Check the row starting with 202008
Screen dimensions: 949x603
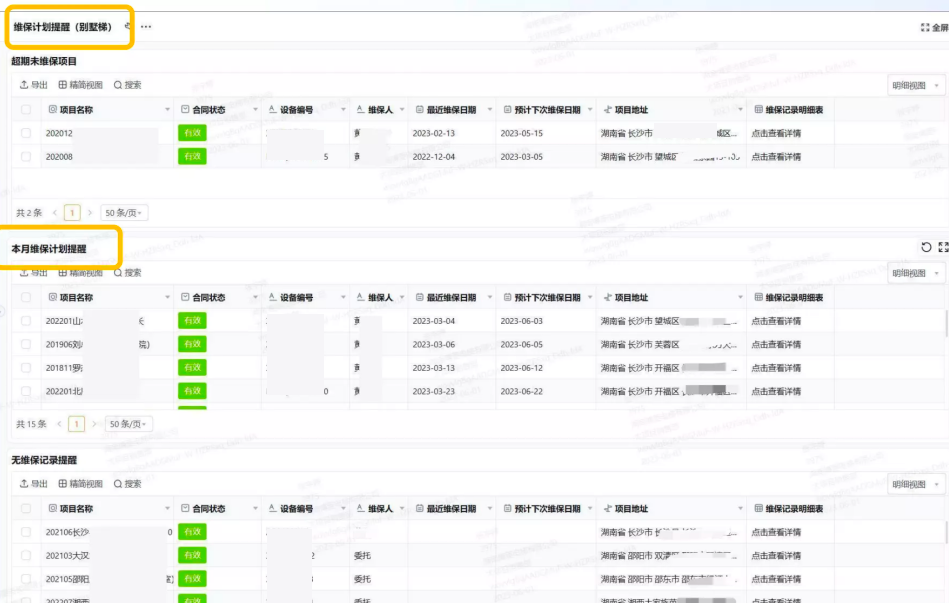[x=26, y=156]
